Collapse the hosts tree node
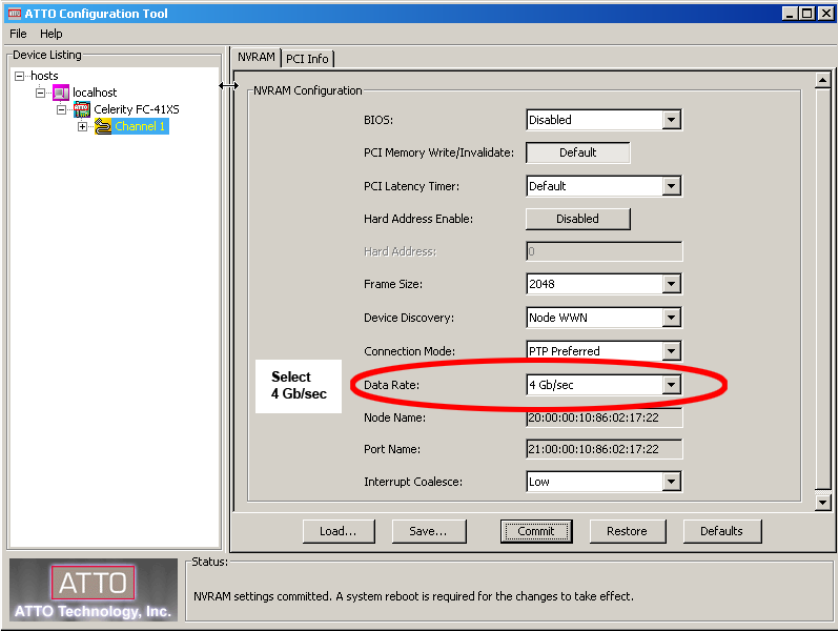Screen dimensions: 838x631 pyautogui.click(x=20, y=76)
